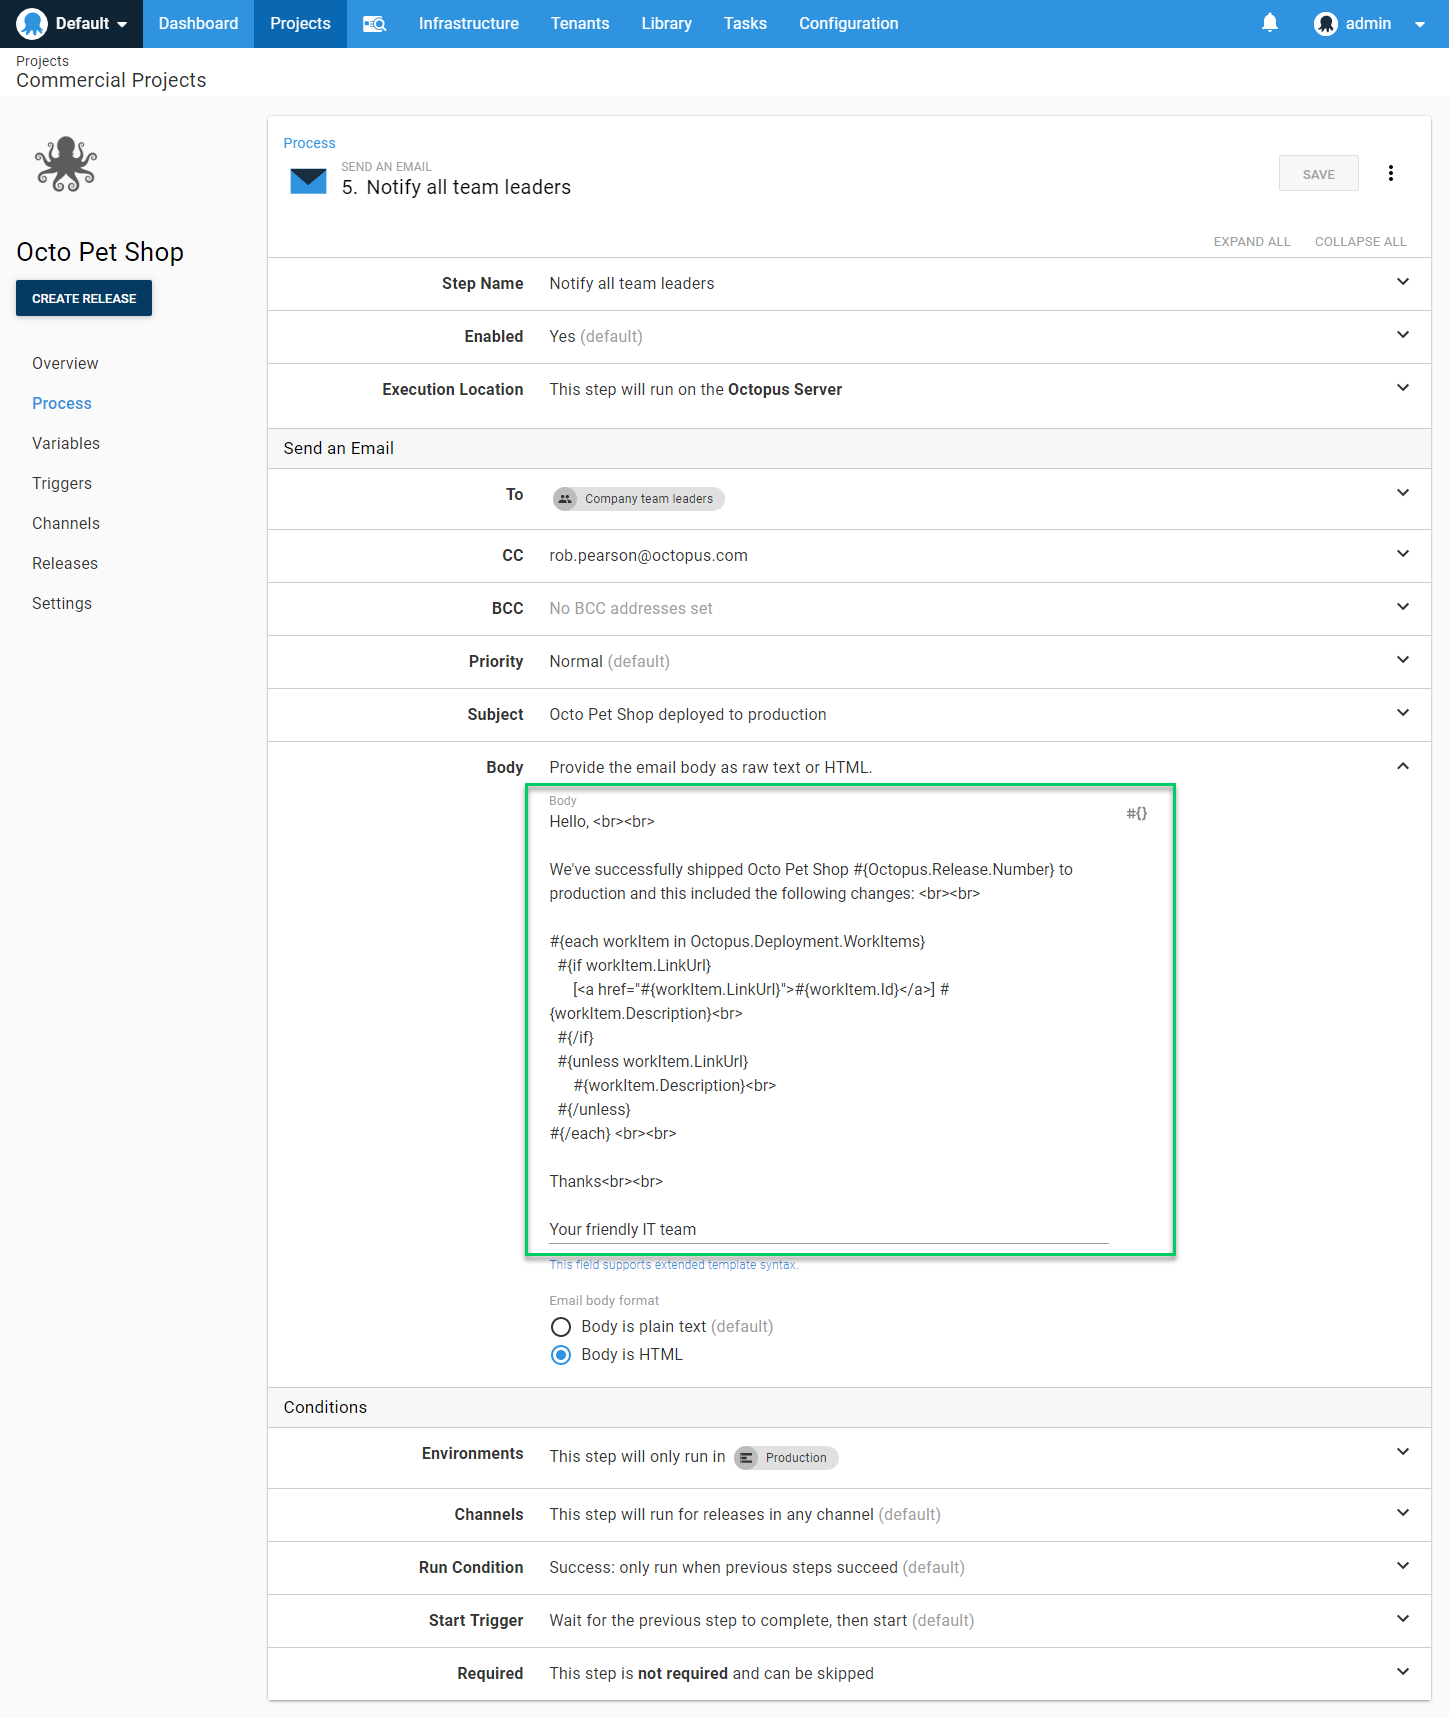Expand the Start Trigger chevron
1449x1718 pixels.
(x=1403, y=1619)
